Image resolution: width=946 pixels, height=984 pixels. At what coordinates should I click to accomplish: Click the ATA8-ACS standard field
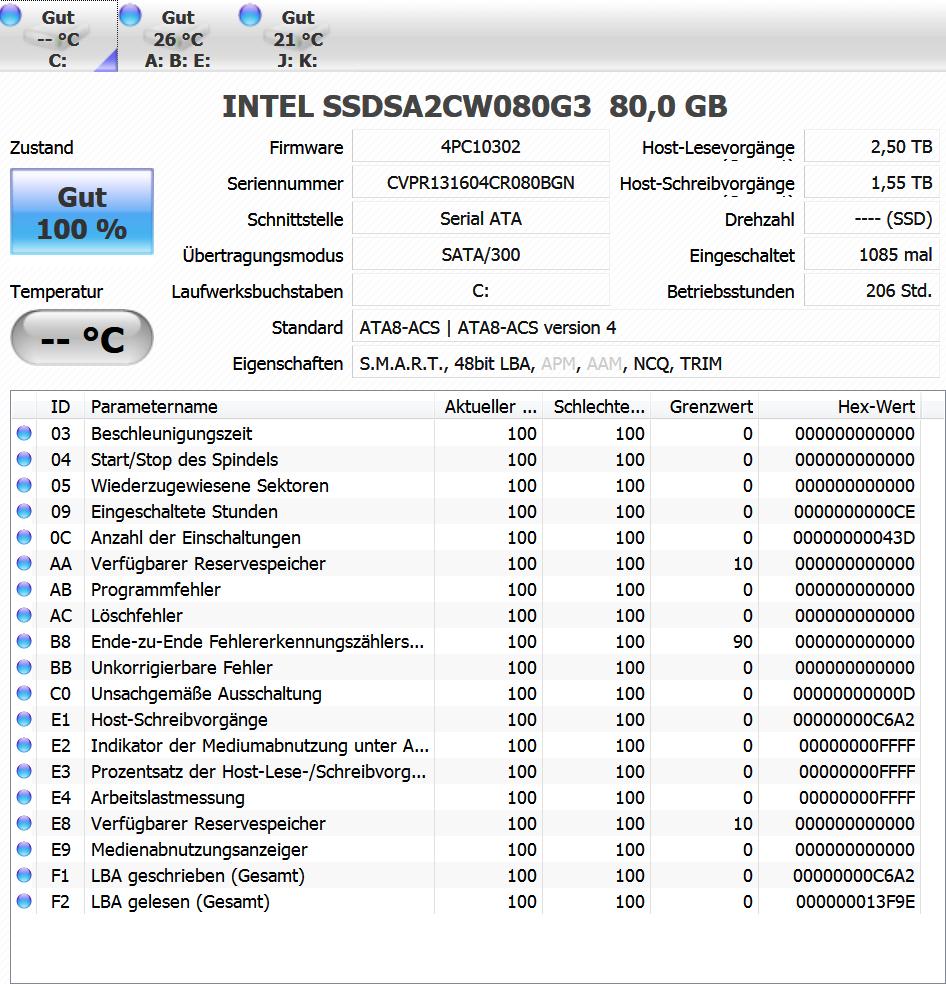pos(646,327)
